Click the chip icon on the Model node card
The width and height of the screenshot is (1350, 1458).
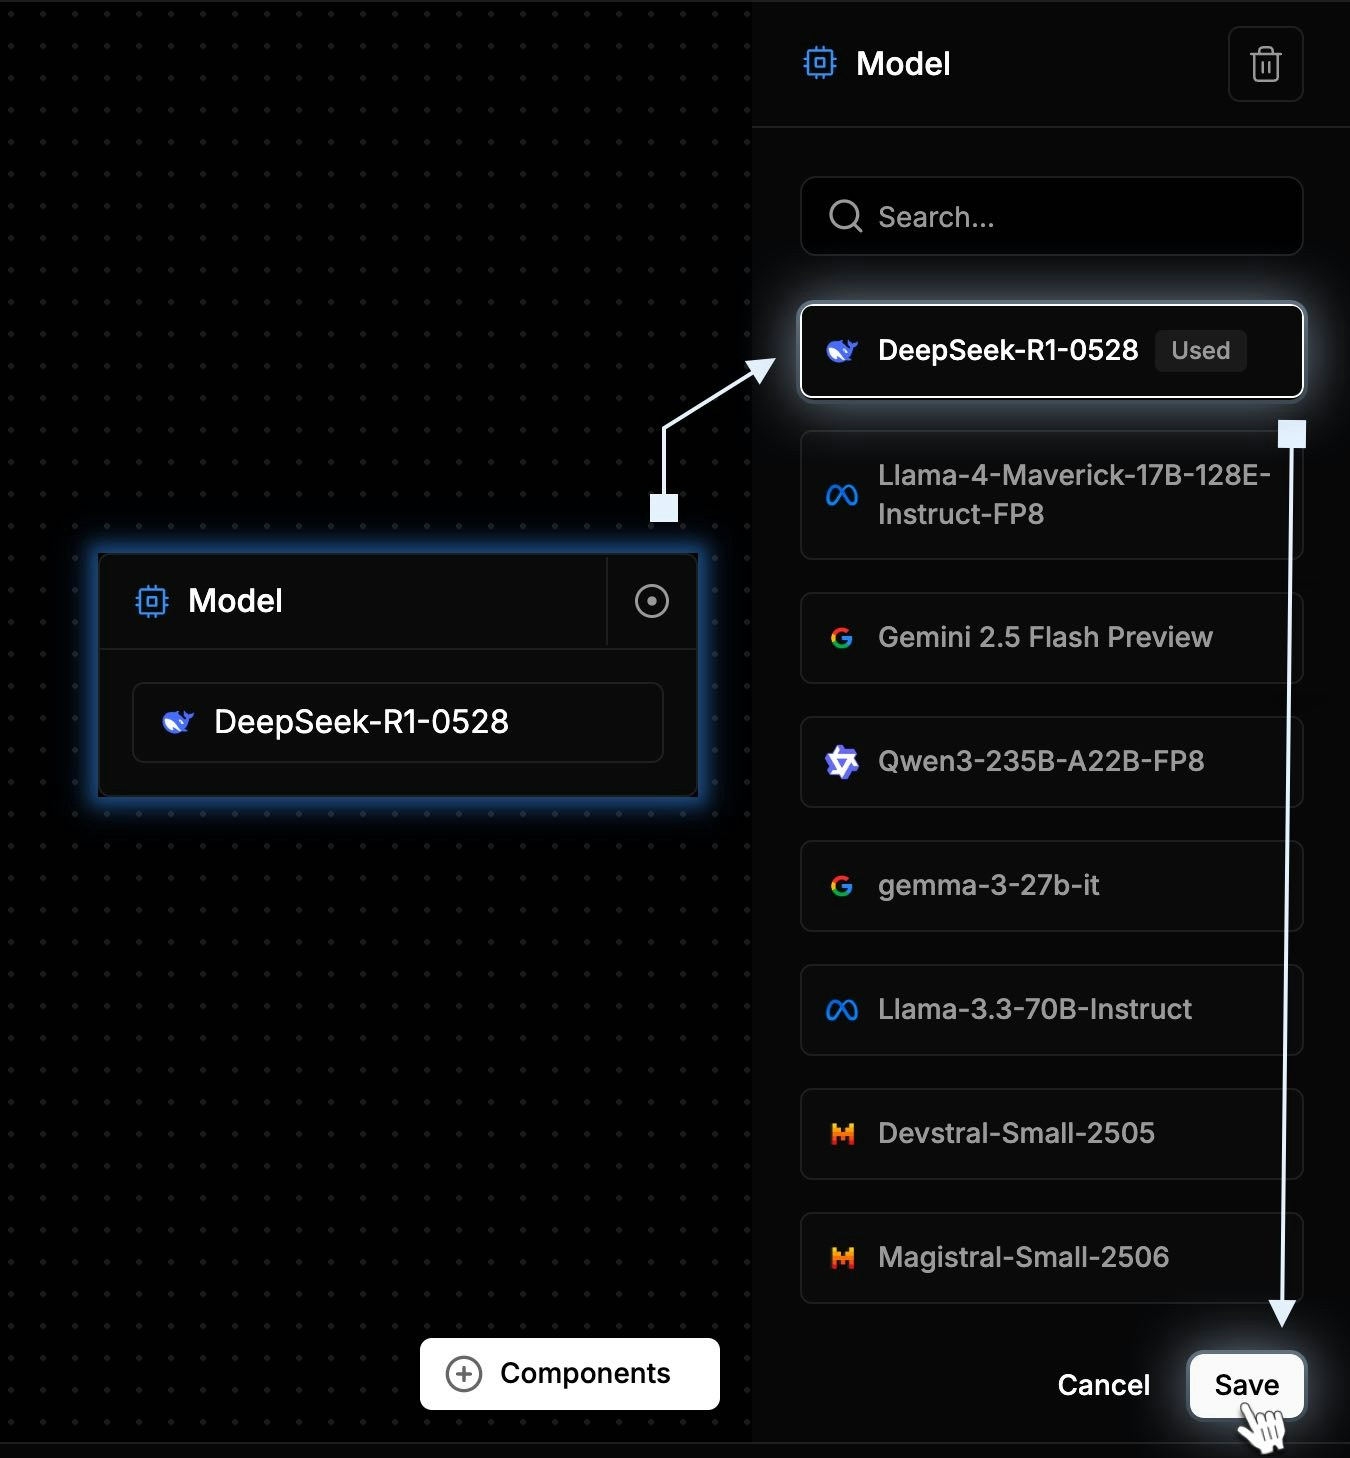(152, 601)
